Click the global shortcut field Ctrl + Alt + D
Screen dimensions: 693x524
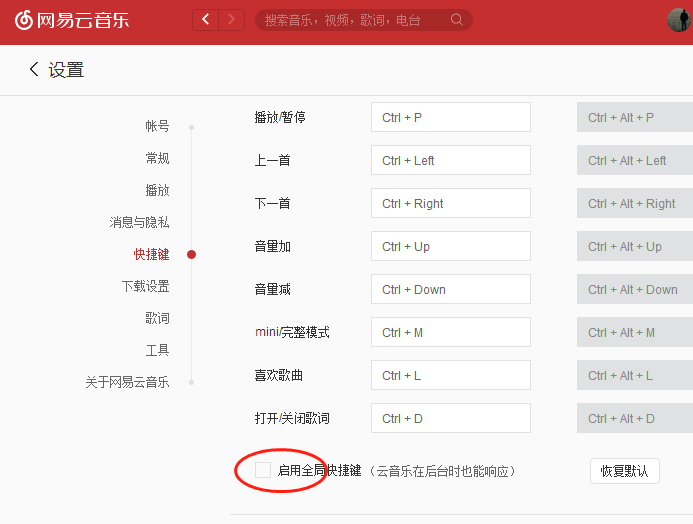(635, 418)
